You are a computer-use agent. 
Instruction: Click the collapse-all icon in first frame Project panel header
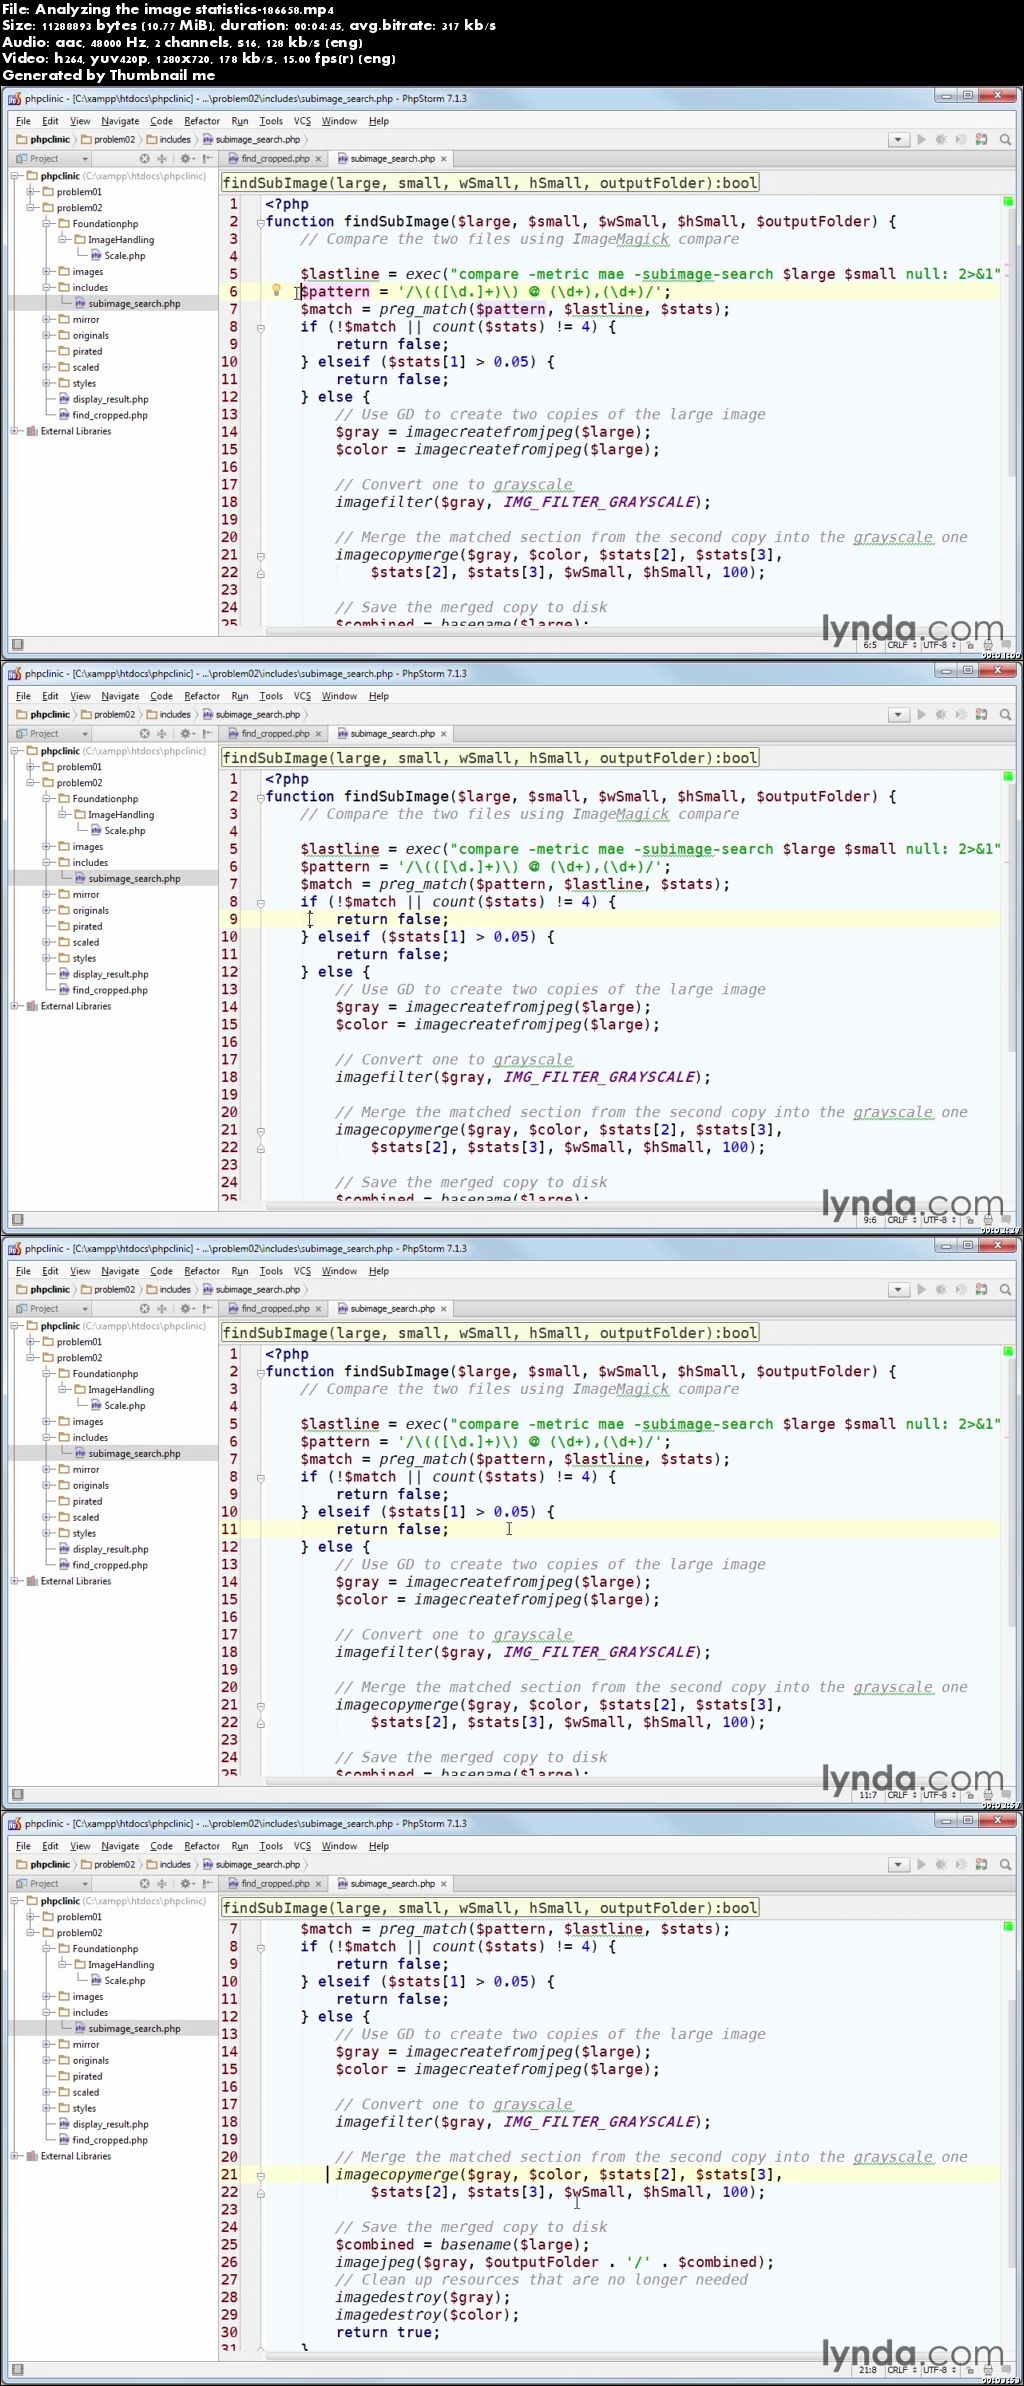point(162,159)
